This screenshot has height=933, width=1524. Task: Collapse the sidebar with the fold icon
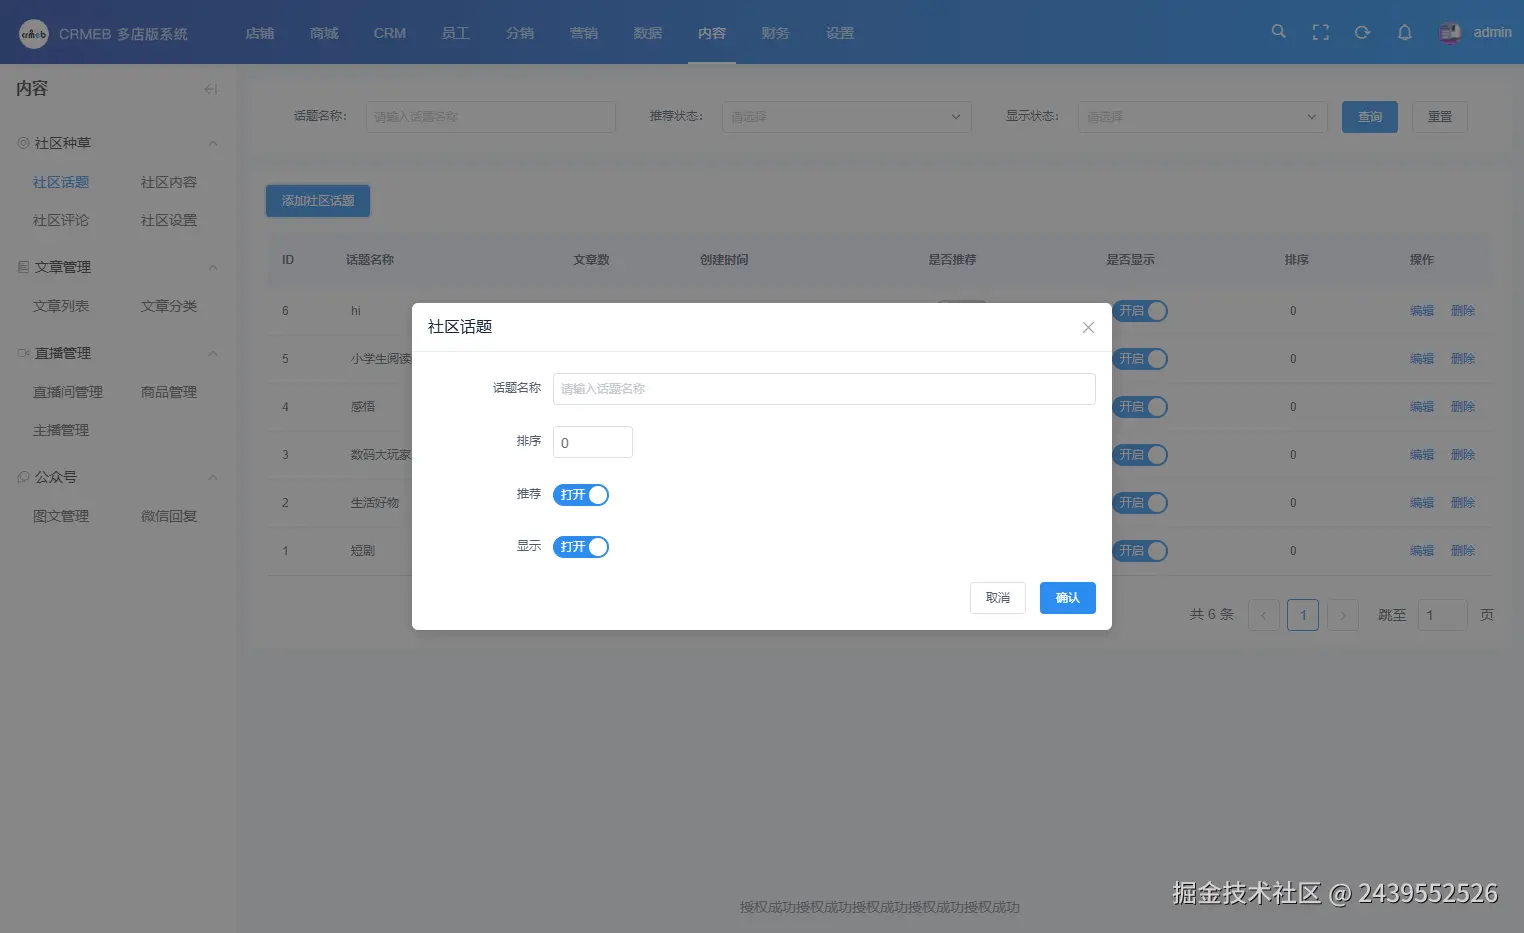(x=210, y=89)
